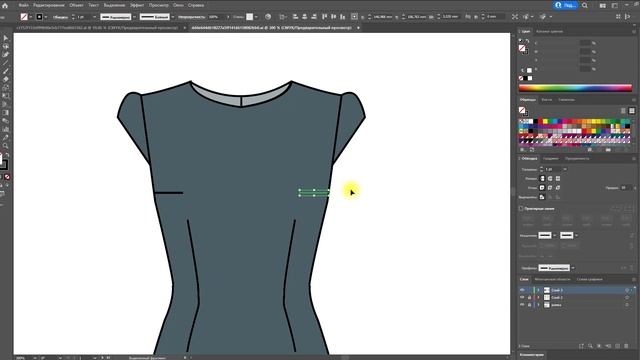Go to the Home screen icon
This screenshot has width=640, height=360.
pos(5,5)
